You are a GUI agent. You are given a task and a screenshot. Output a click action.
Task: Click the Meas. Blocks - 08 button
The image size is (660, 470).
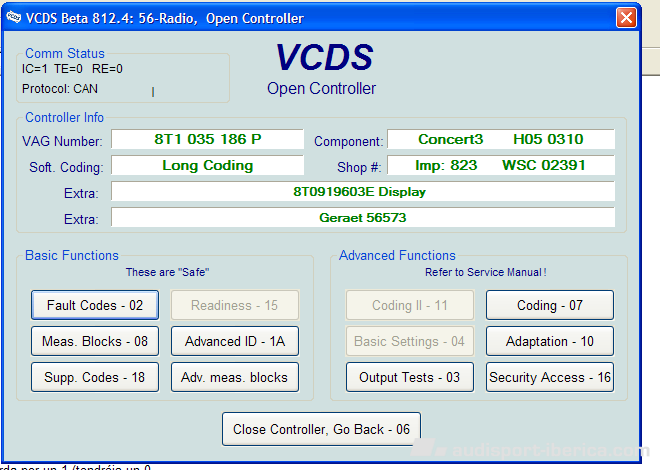pyautogui.click(x=95, y=341)
